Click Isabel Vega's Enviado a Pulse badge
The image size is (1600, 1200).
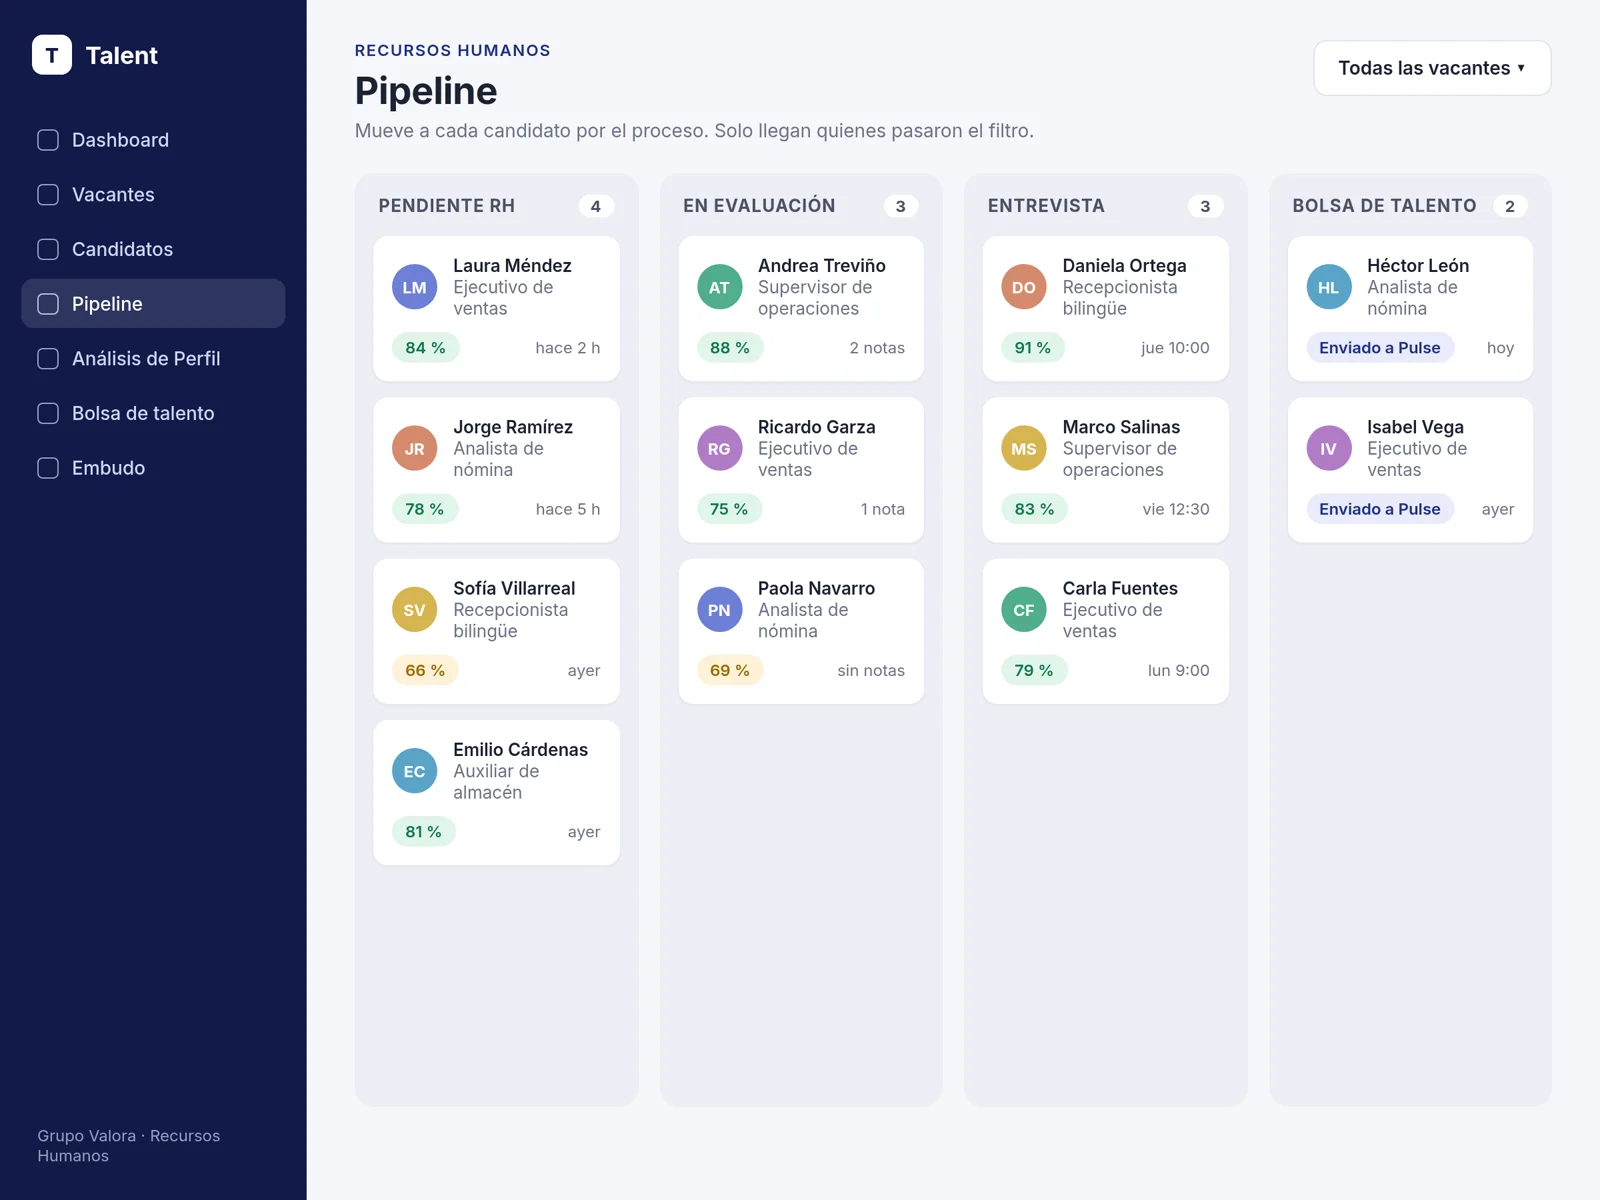tap(1379, 509)
